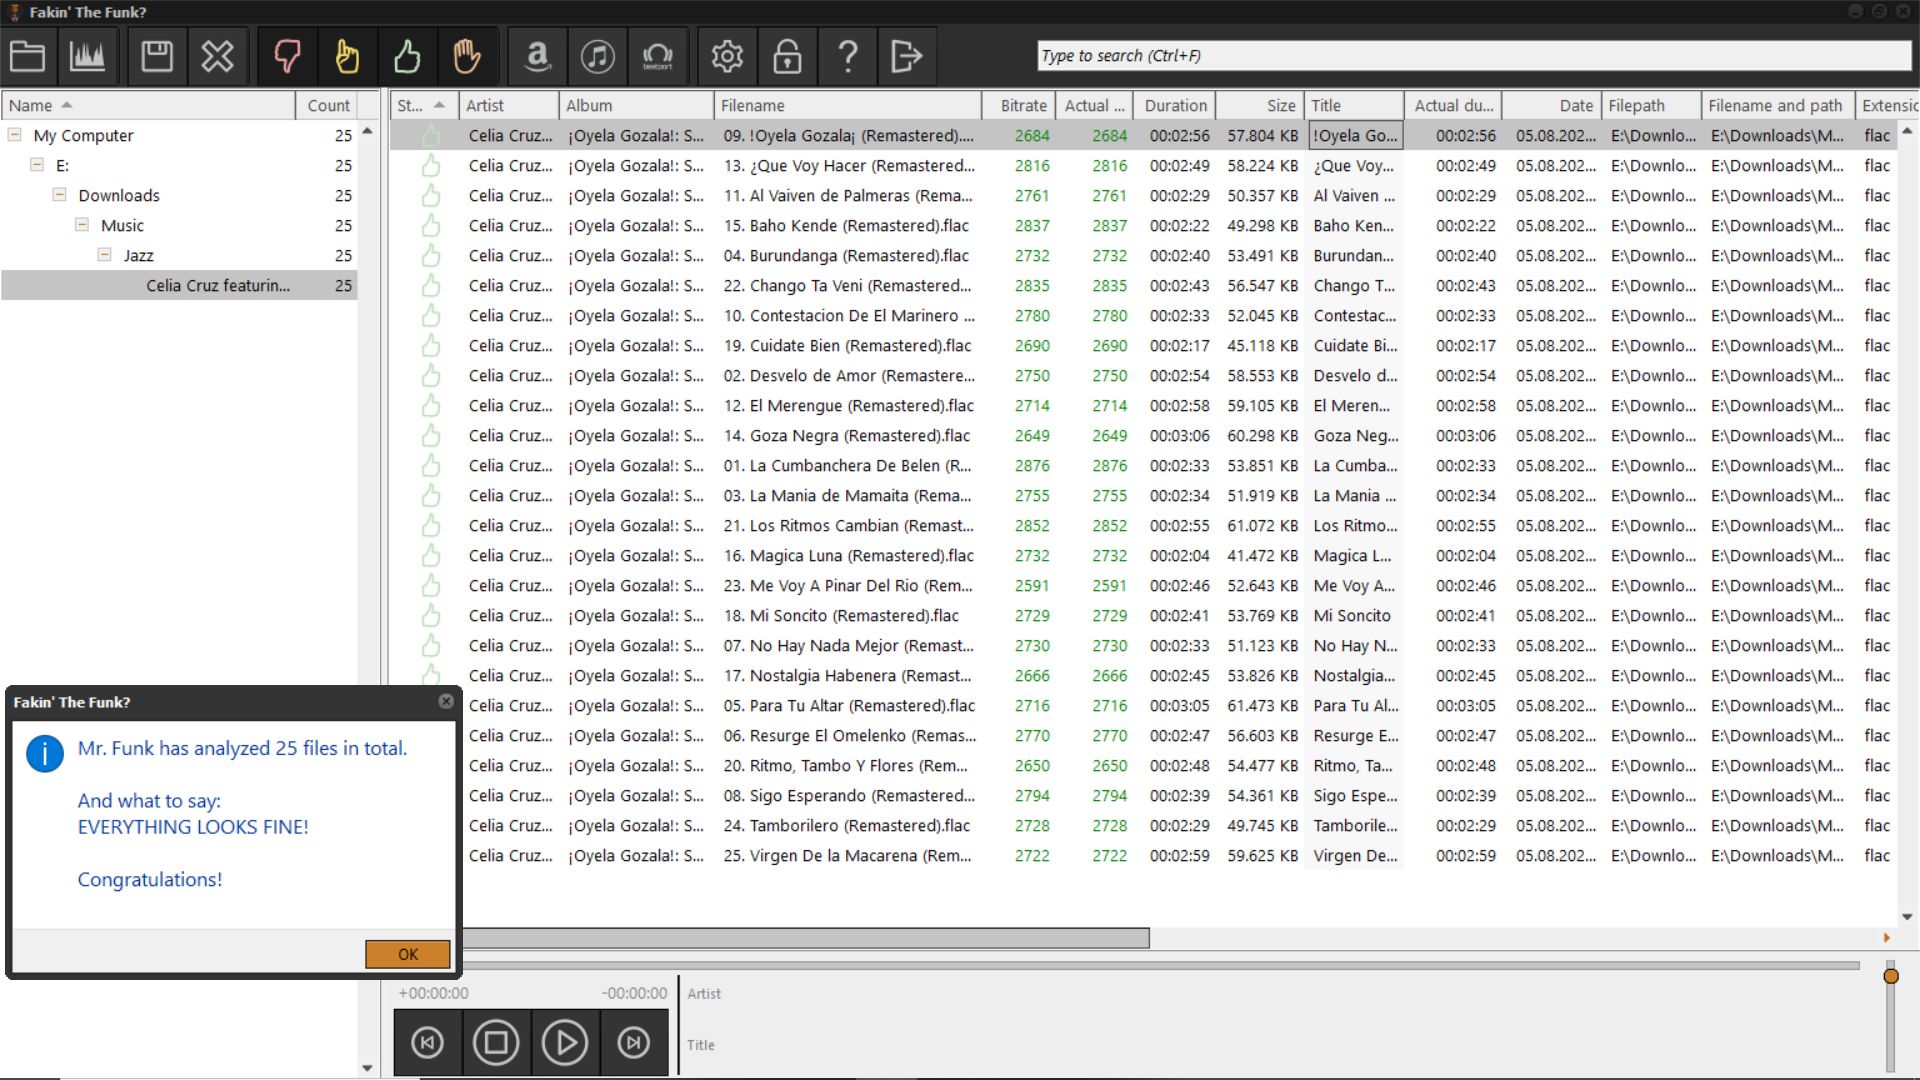
Task: Click the padlock license icon
Action: (x=787, y=56)
